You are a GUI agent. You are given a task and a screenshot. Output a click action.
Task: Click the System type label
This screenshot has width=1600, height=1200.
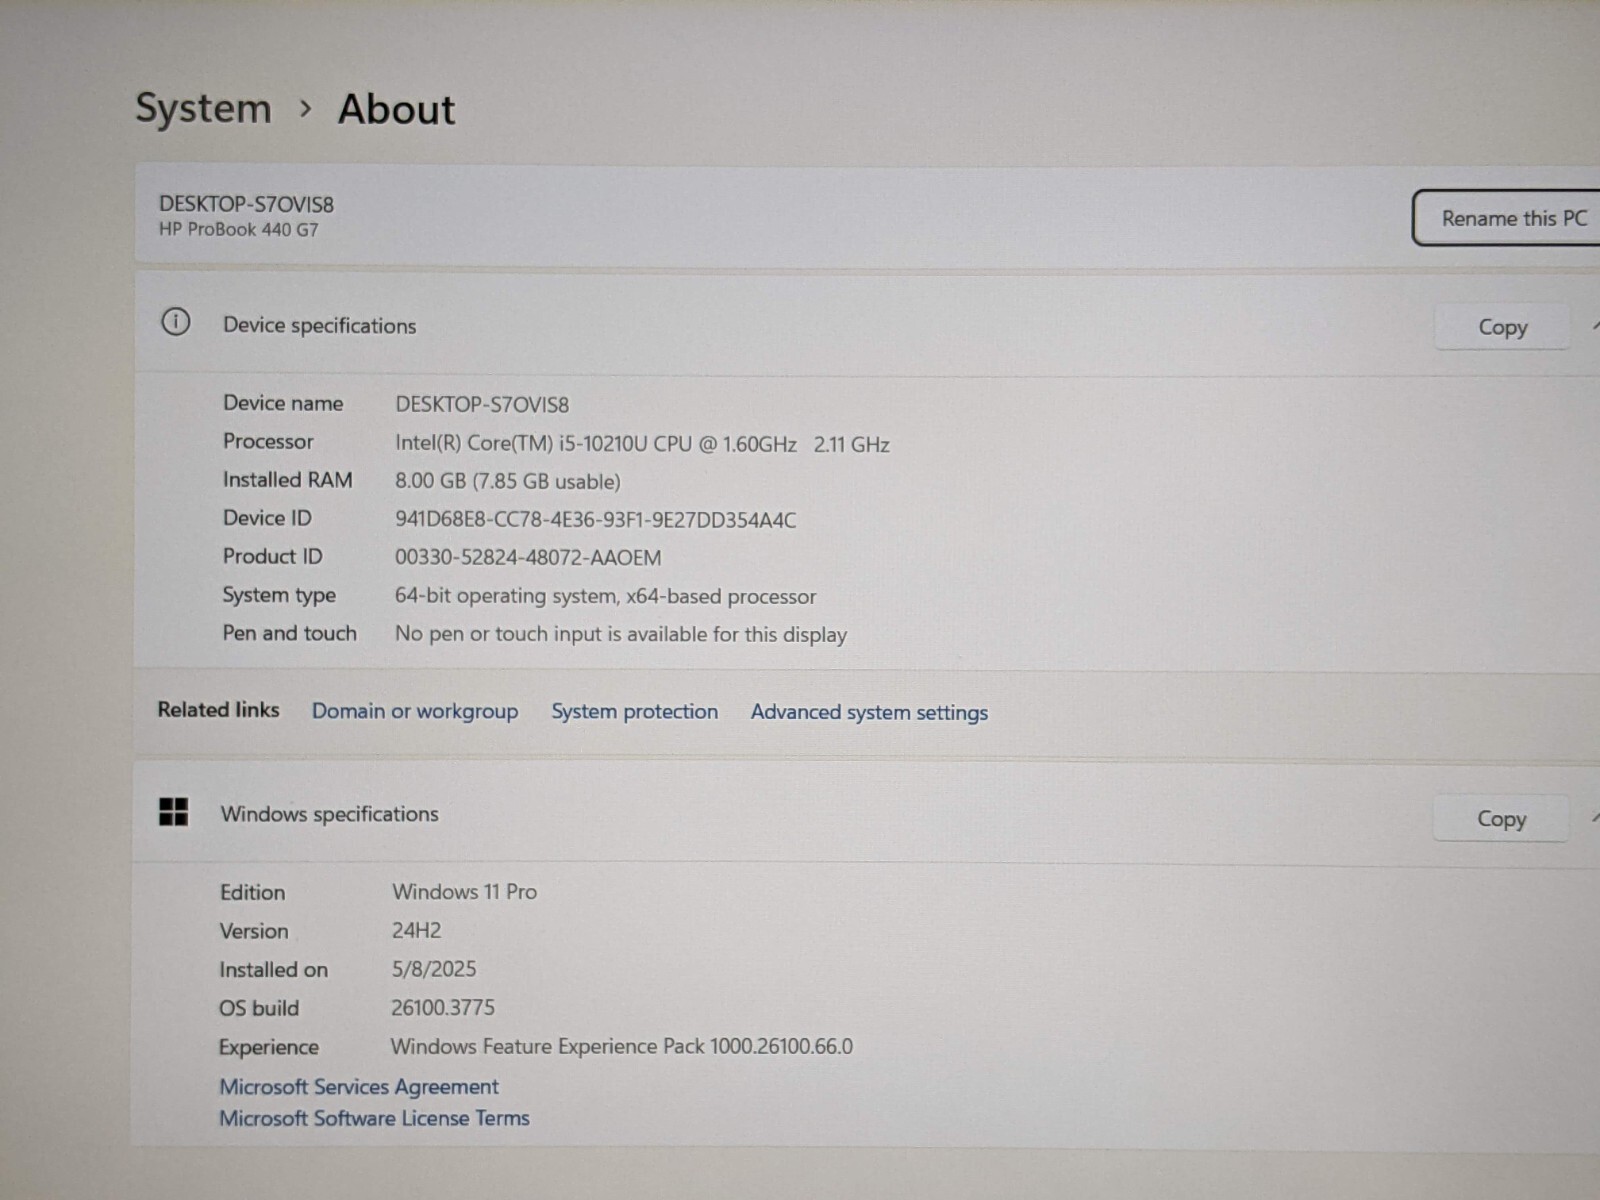point(279,595)
